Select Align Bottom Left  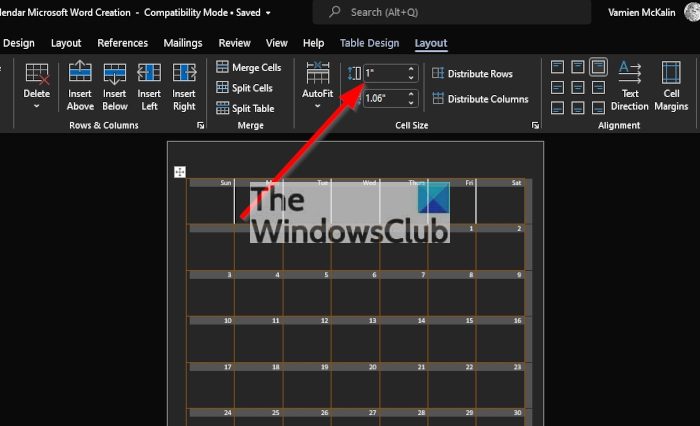tap(557, 108)
